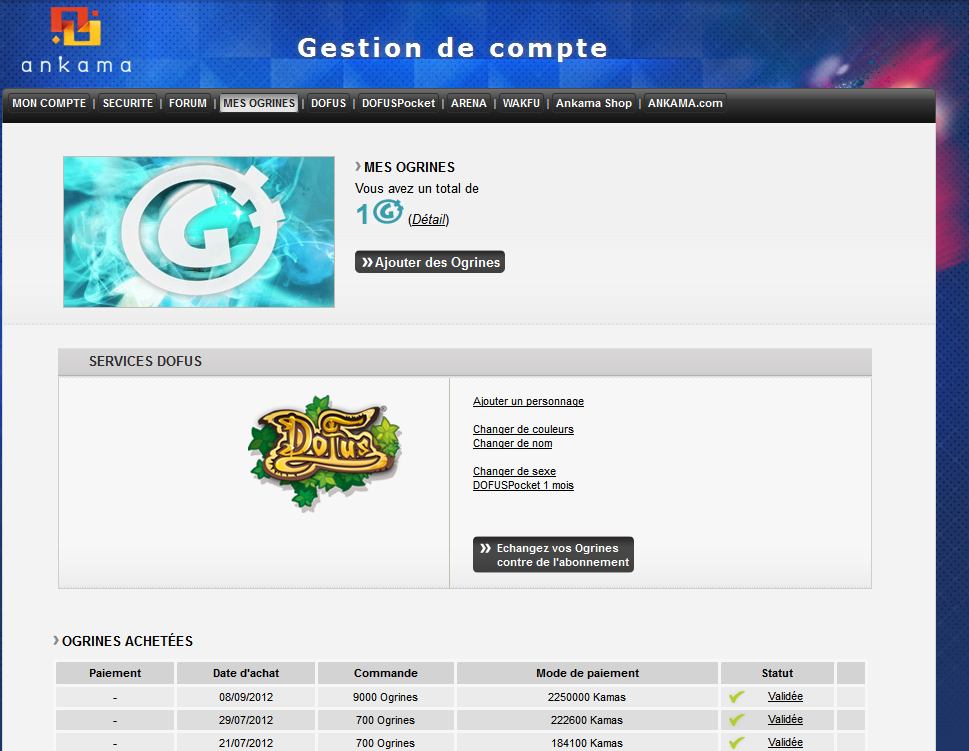969x751 pixels.
Task: Click the Date d'achat column header
Action: (246, 673)
